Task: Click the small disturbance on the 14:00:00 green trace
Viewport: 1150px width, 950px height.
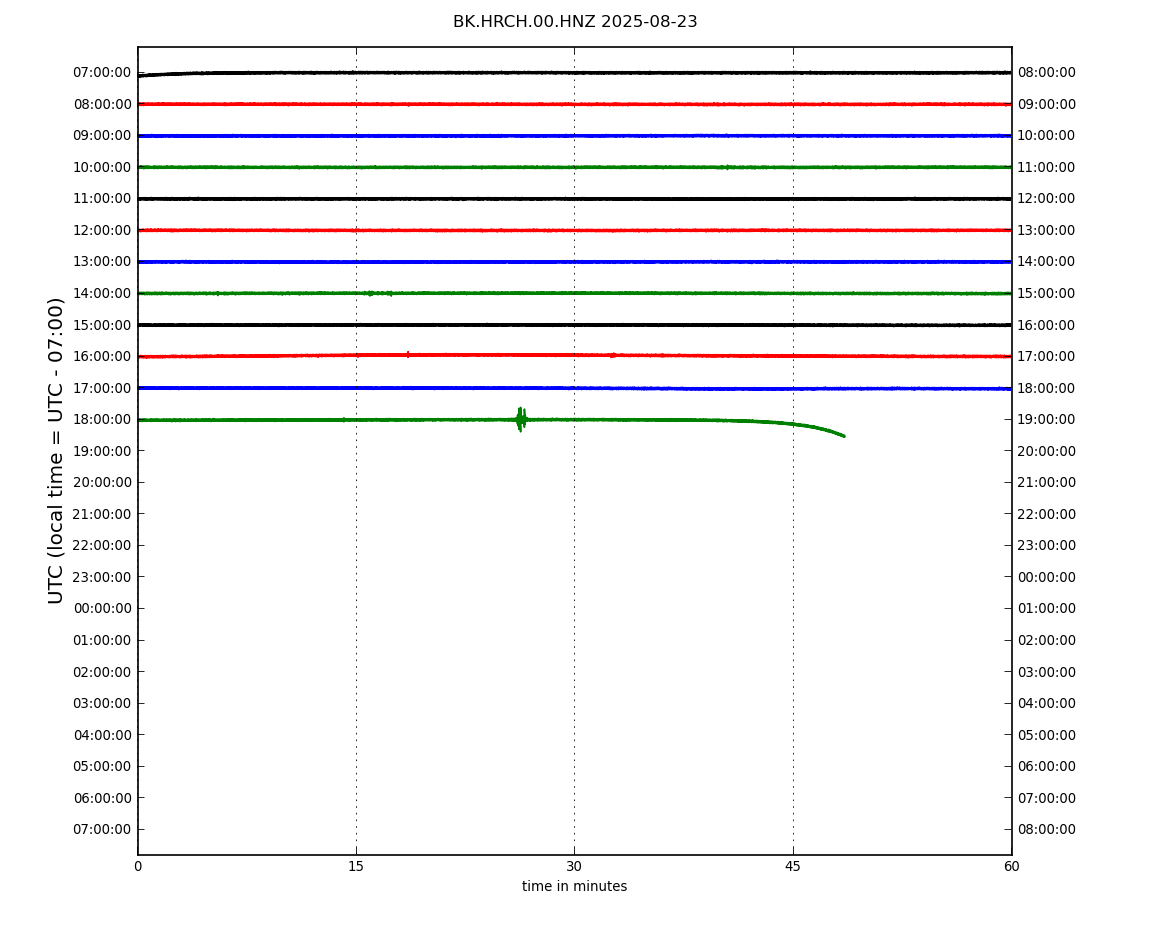Action: coord(379,293)
